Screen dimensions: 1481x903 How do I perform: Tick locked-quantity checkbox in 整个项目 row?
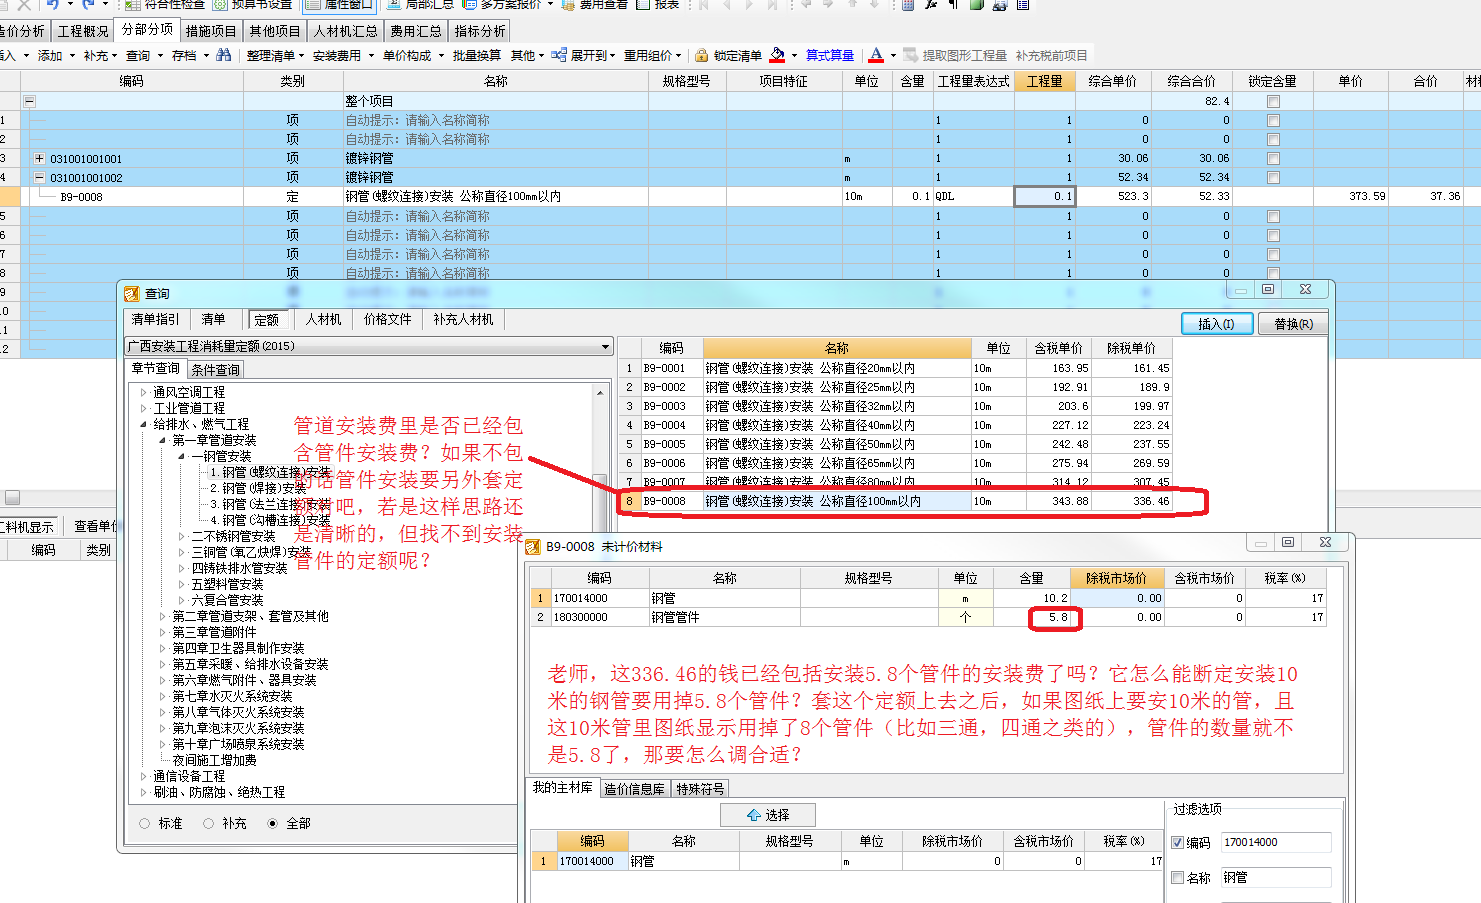[x=1273, y=101]
